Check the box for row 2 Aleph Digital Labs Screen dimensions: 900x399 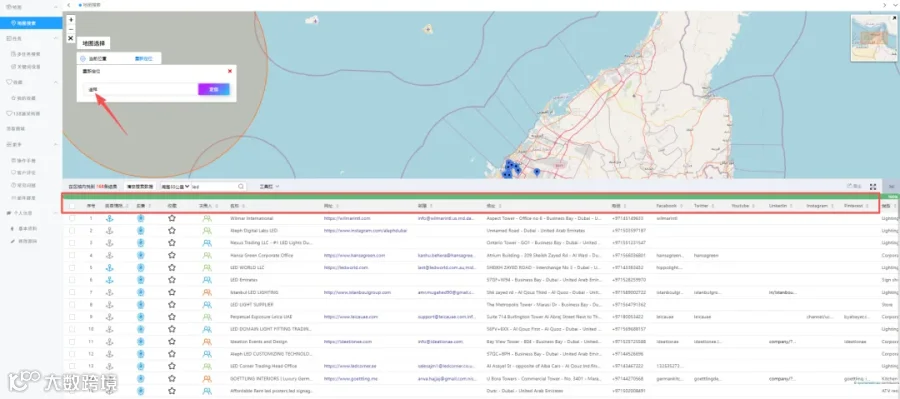pos(72,230)
